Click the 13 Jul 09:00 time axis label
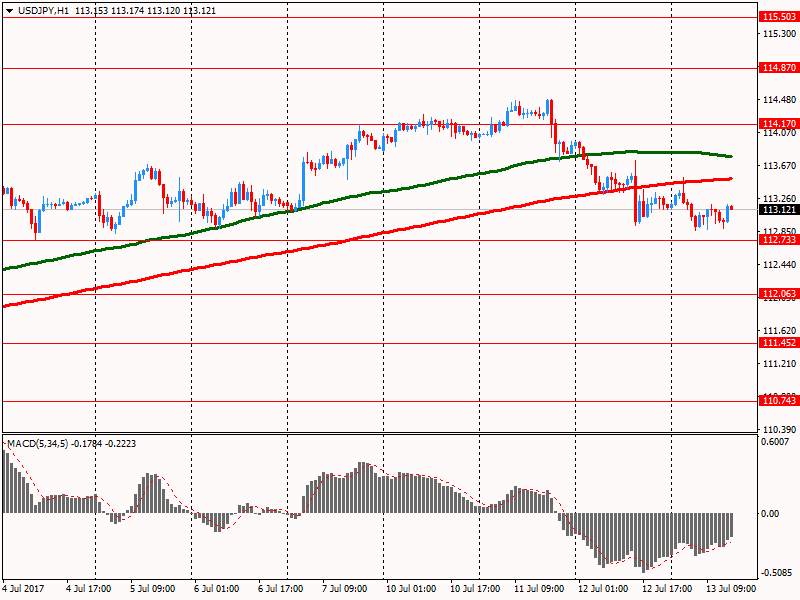 coord(731,589)
